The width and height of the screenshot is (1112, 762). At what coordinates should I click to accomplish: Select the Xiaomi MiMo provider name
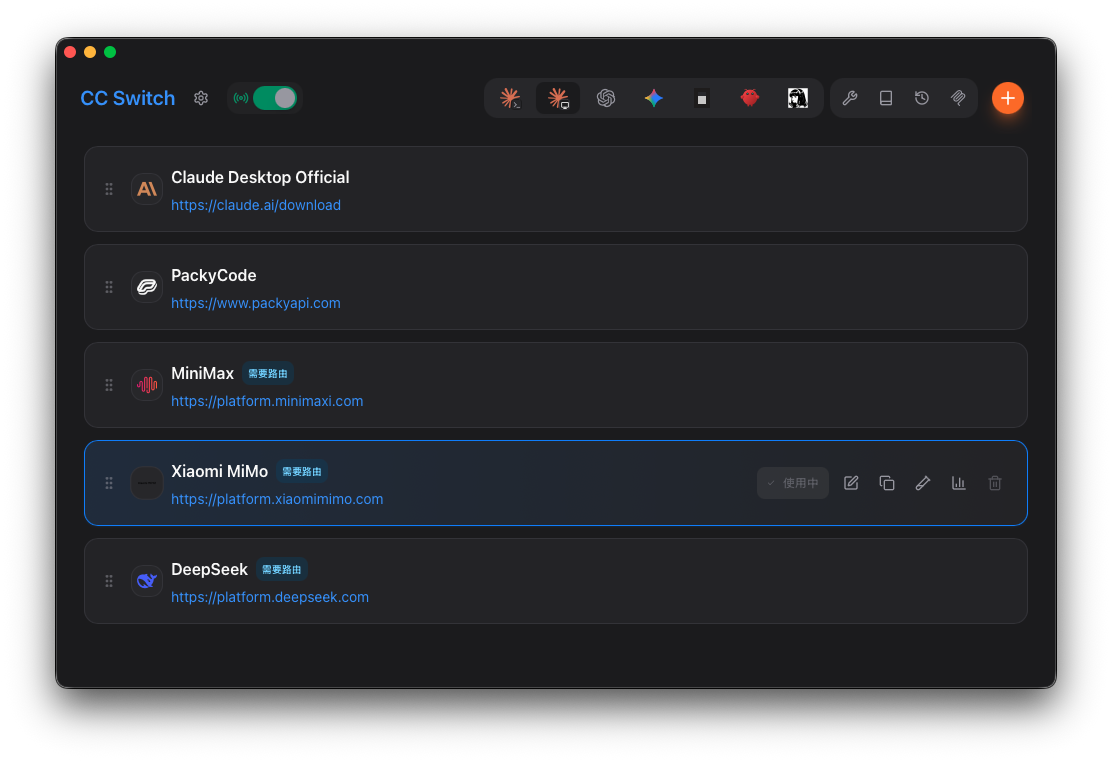click(219, 471)
